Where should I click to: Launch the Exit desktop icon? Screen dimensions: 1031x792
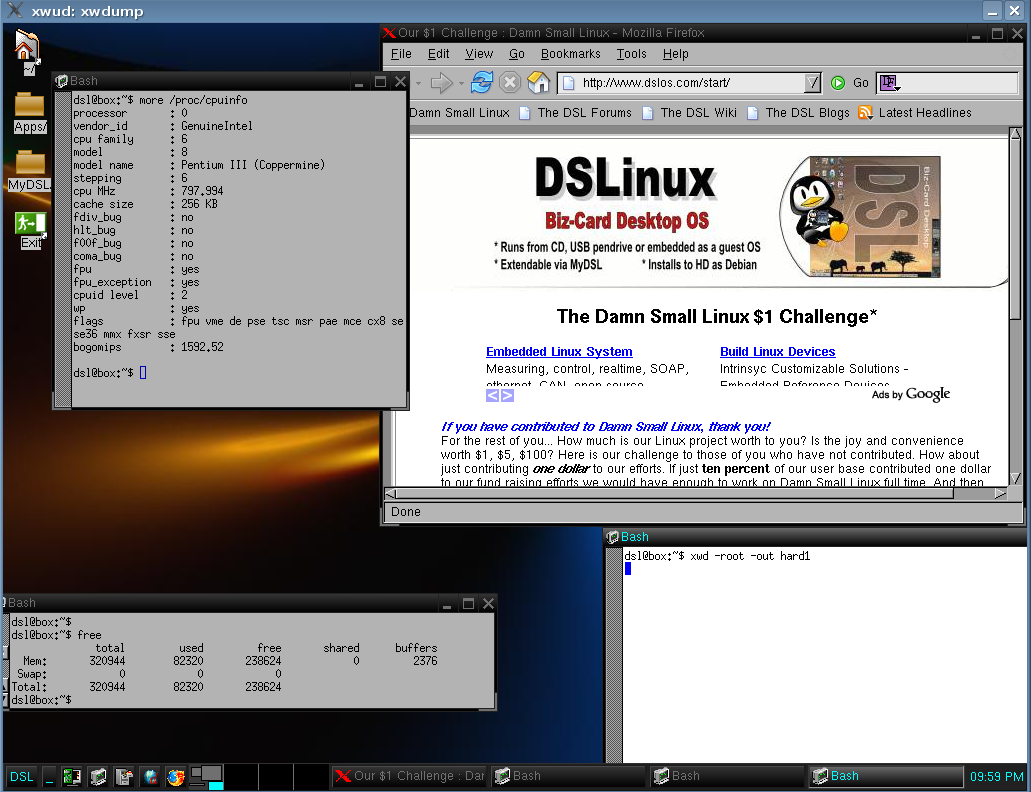click(x=30, y=231)
